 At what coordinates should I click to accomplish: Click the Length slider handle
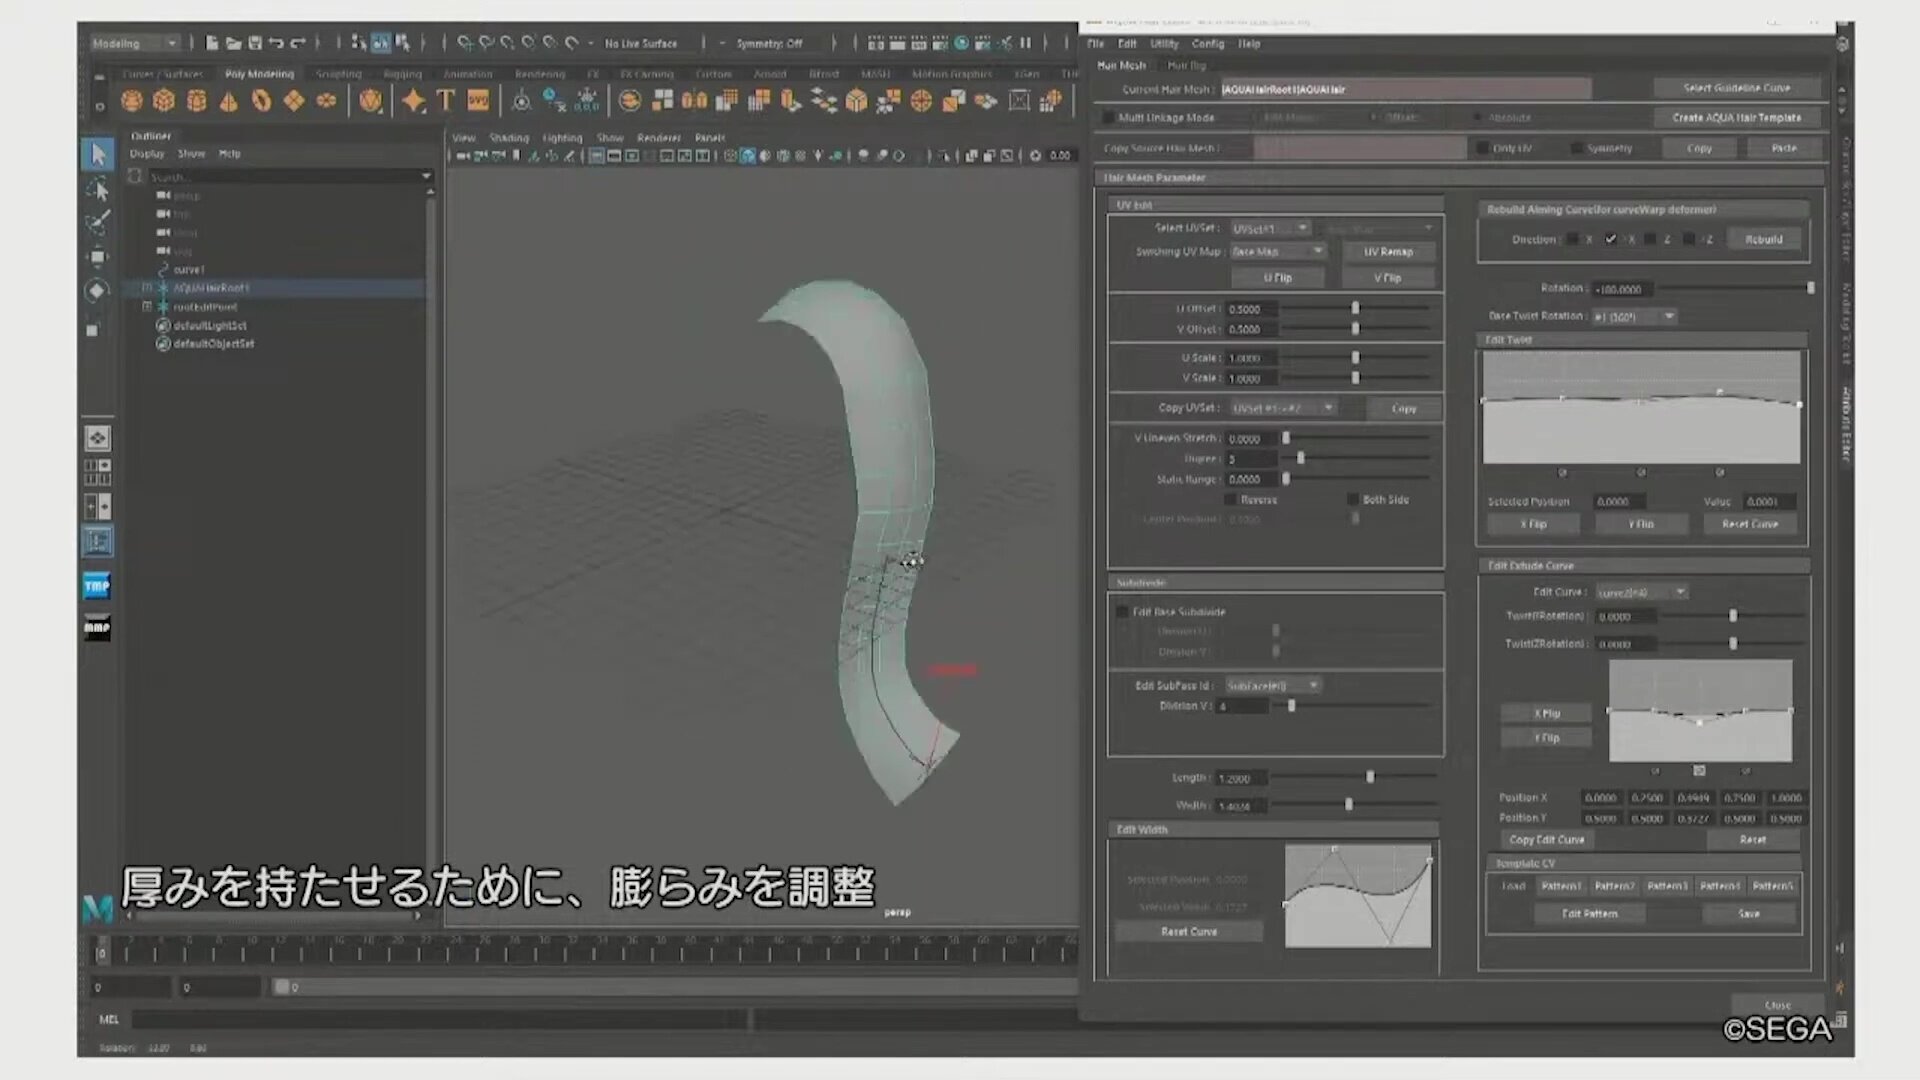(x=1370, y=777)
